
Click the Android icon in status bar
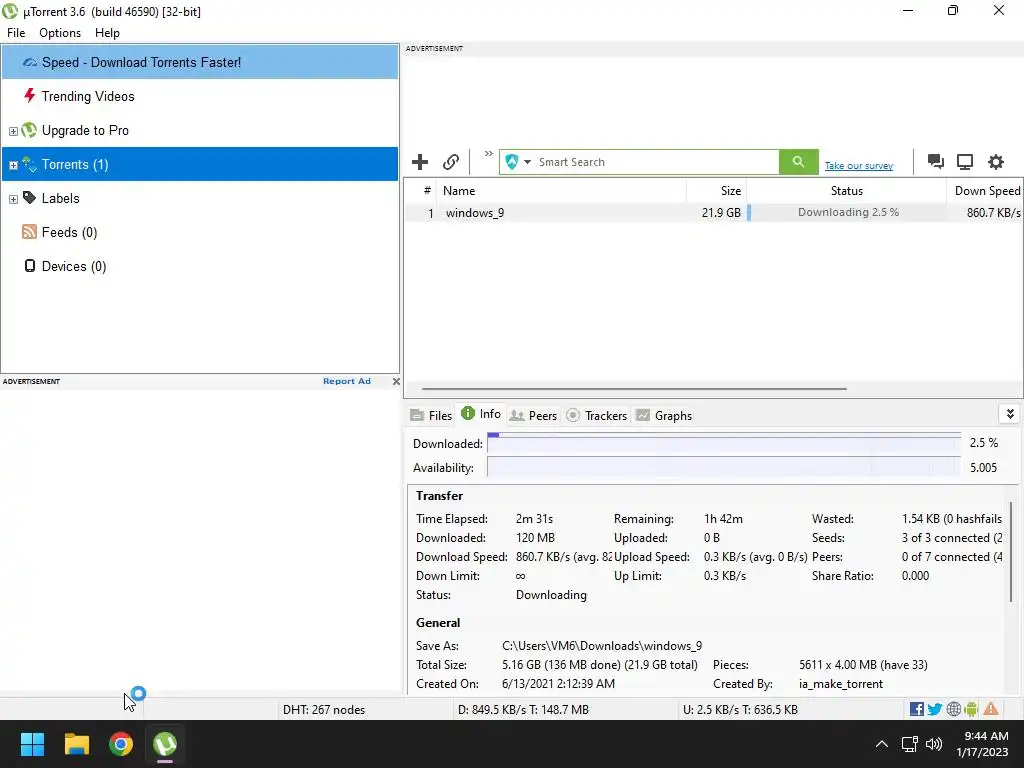pyautogui.click(x=971, y=709)
